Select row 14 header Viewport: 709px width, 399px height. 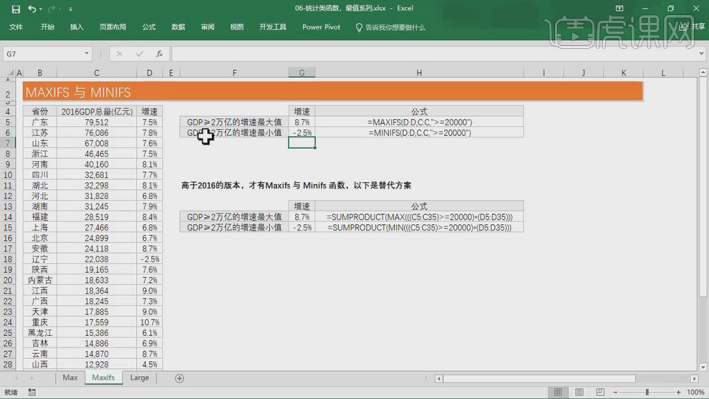[8, 217]
